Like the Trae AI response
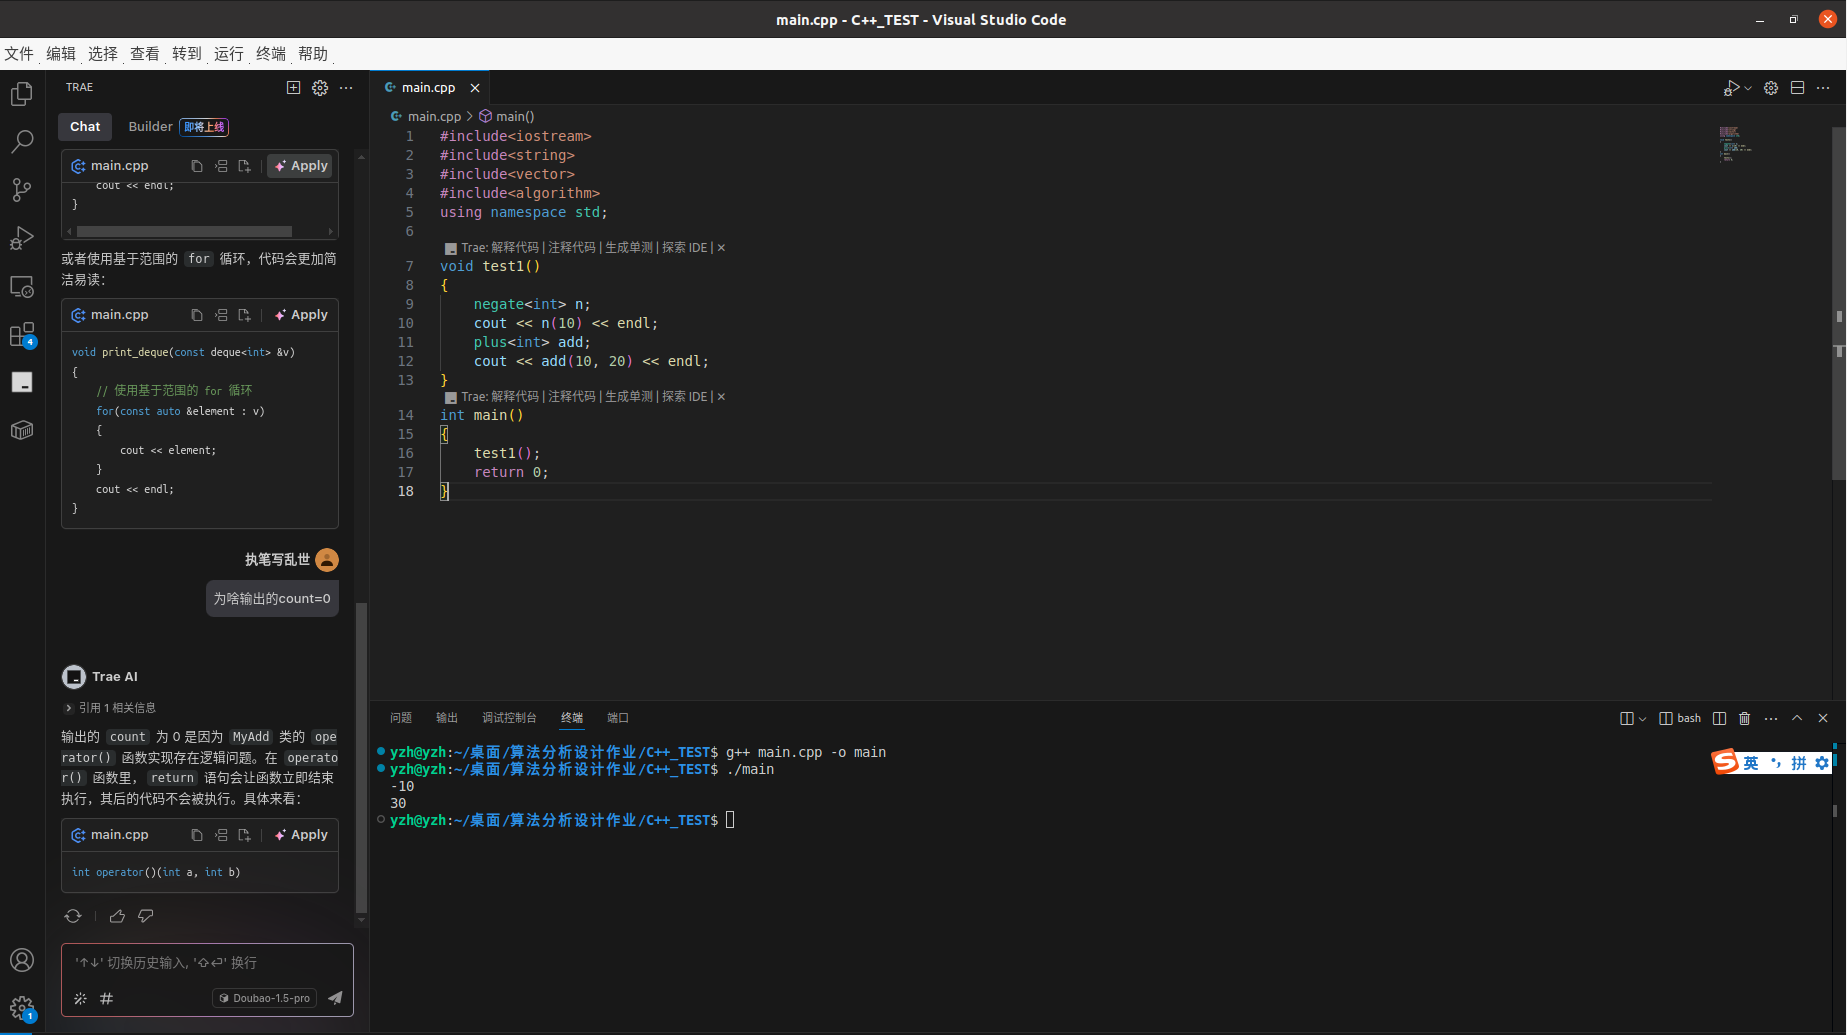Screen dimensions: 1847x1035 click(x=117, y=916)
